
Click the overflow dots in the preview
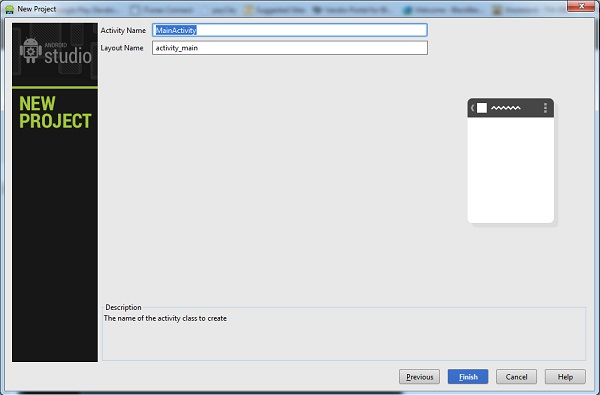[x=545, y=108]
